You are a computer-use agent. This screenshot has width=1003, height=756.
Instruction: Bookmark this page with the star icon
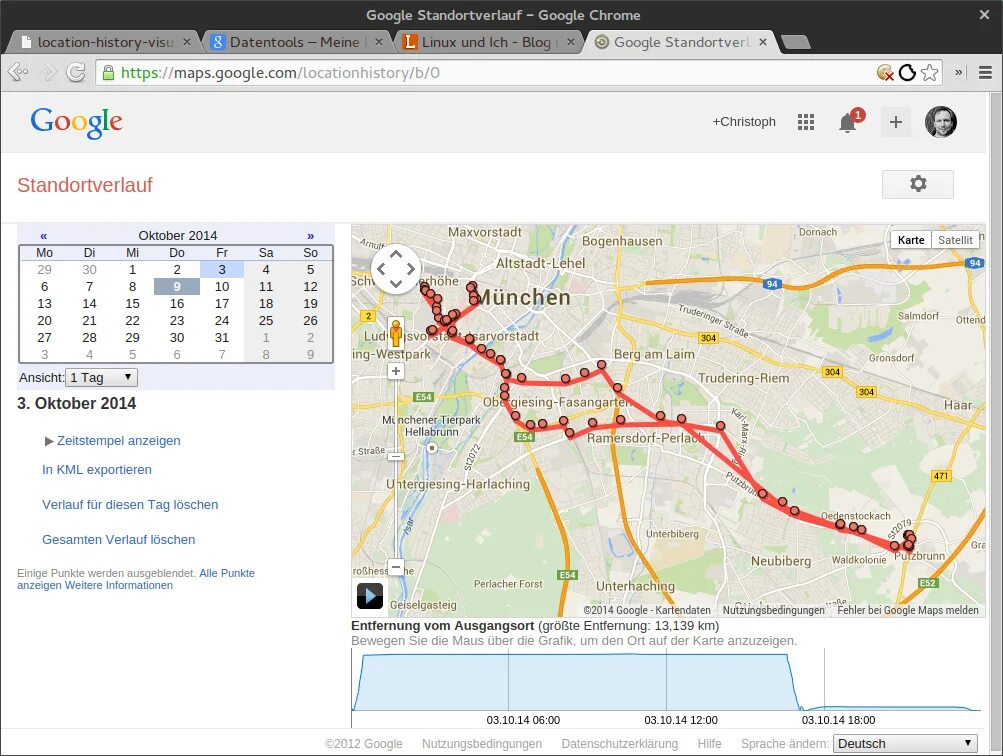pos(929,72)
